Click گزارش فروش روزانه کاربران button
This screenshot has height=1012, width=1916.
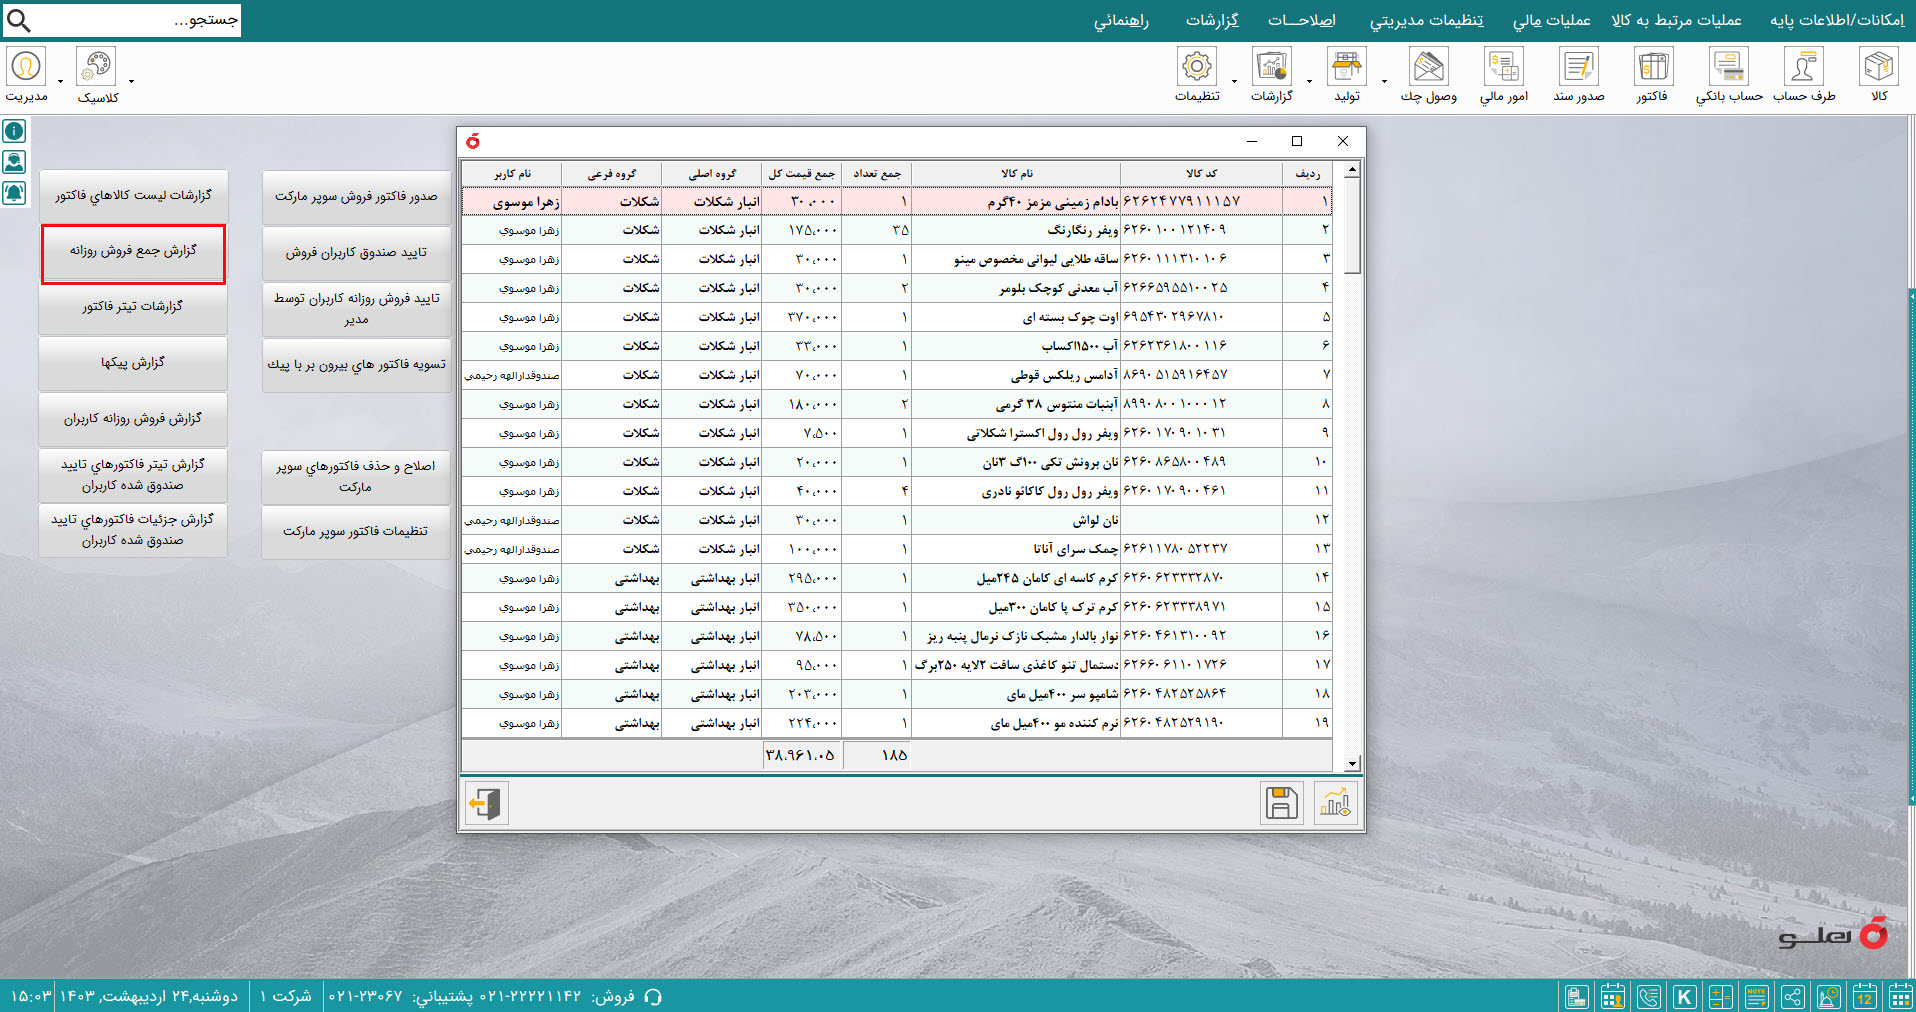(x=133, y=419)
